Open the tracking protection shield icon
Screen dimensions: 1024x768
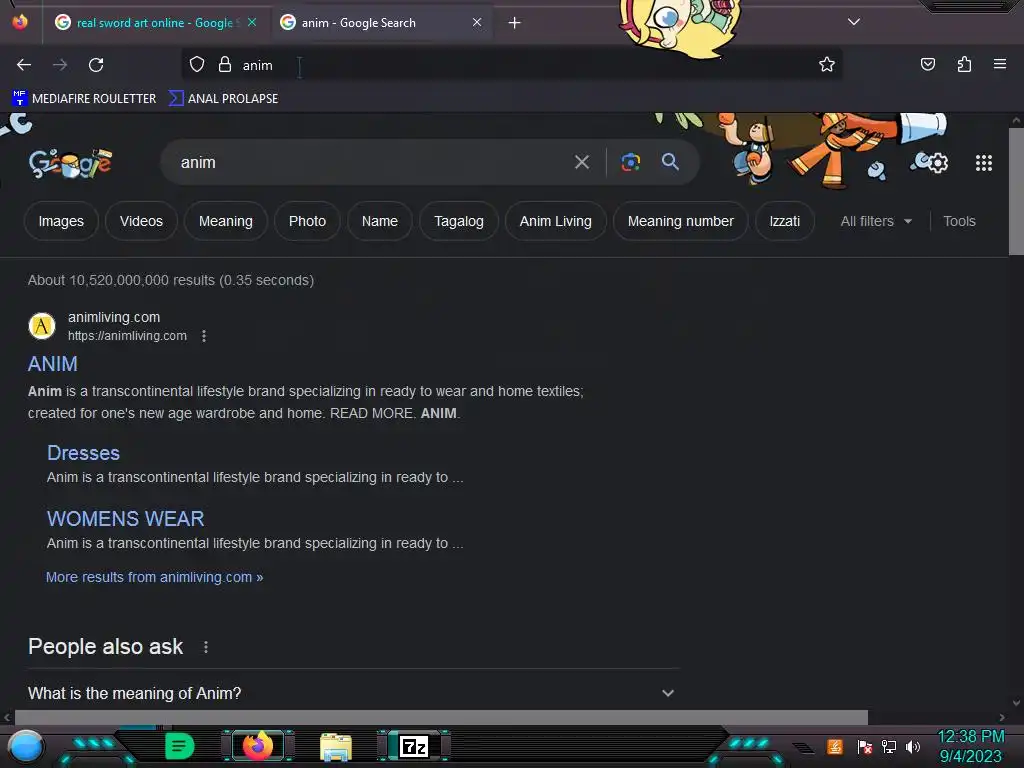[197, 65]
